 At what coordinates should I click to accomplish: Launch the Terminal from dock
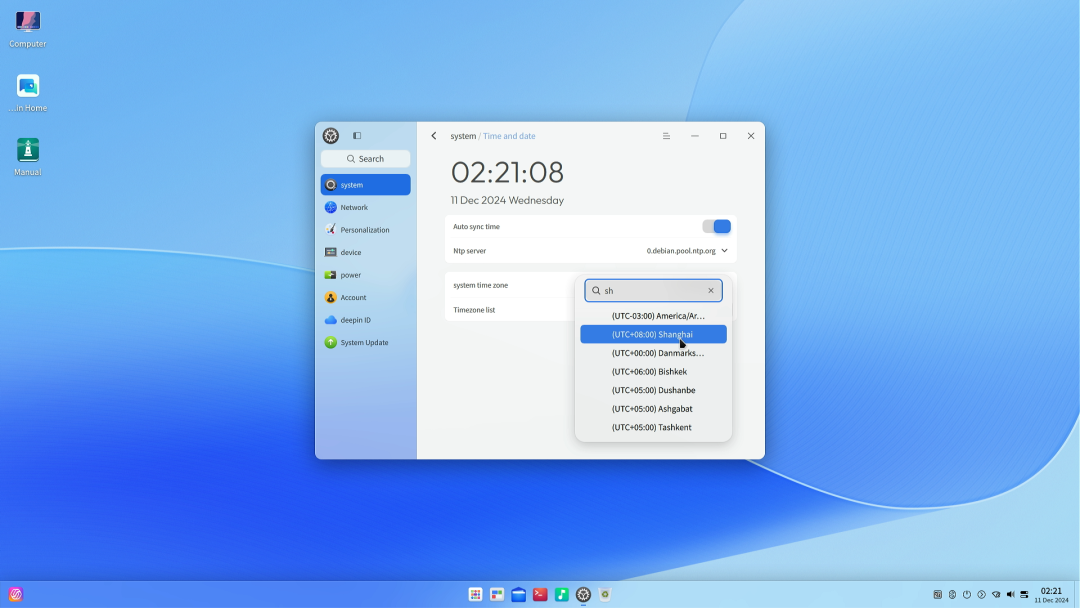click(540, 594)
